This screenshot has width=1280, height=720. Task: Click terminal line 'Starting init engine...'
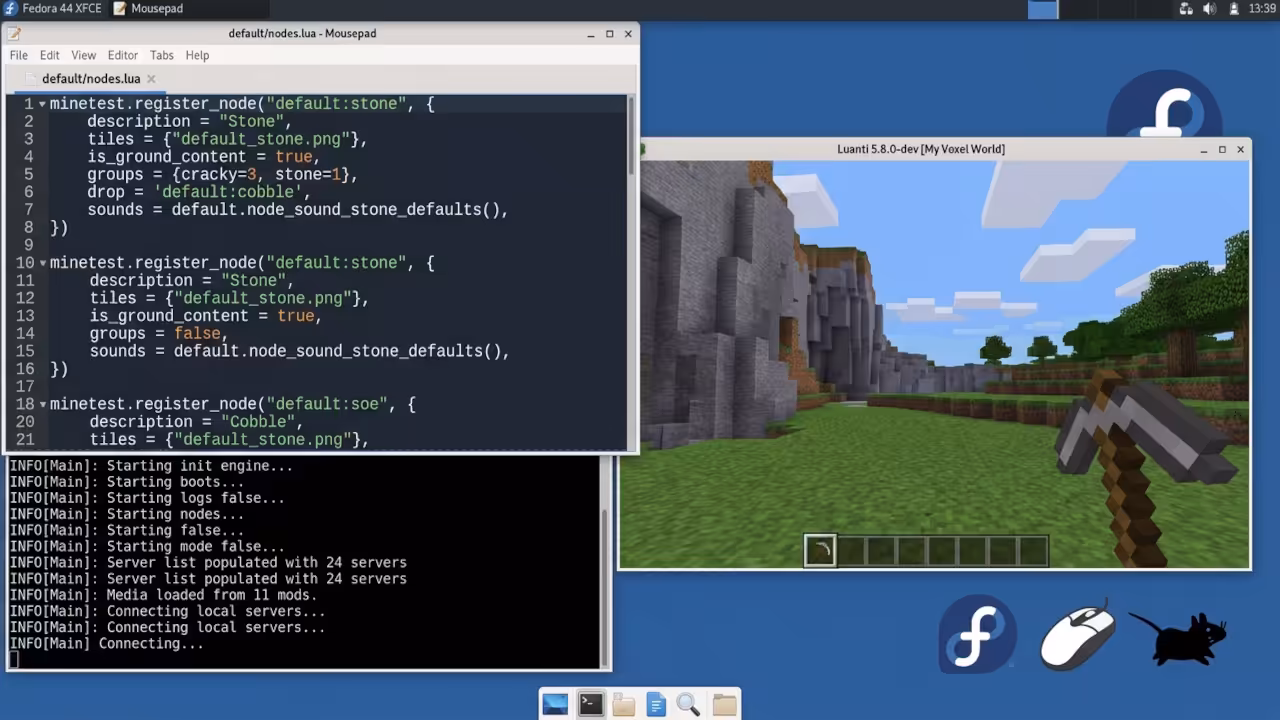tap(151, 466)
